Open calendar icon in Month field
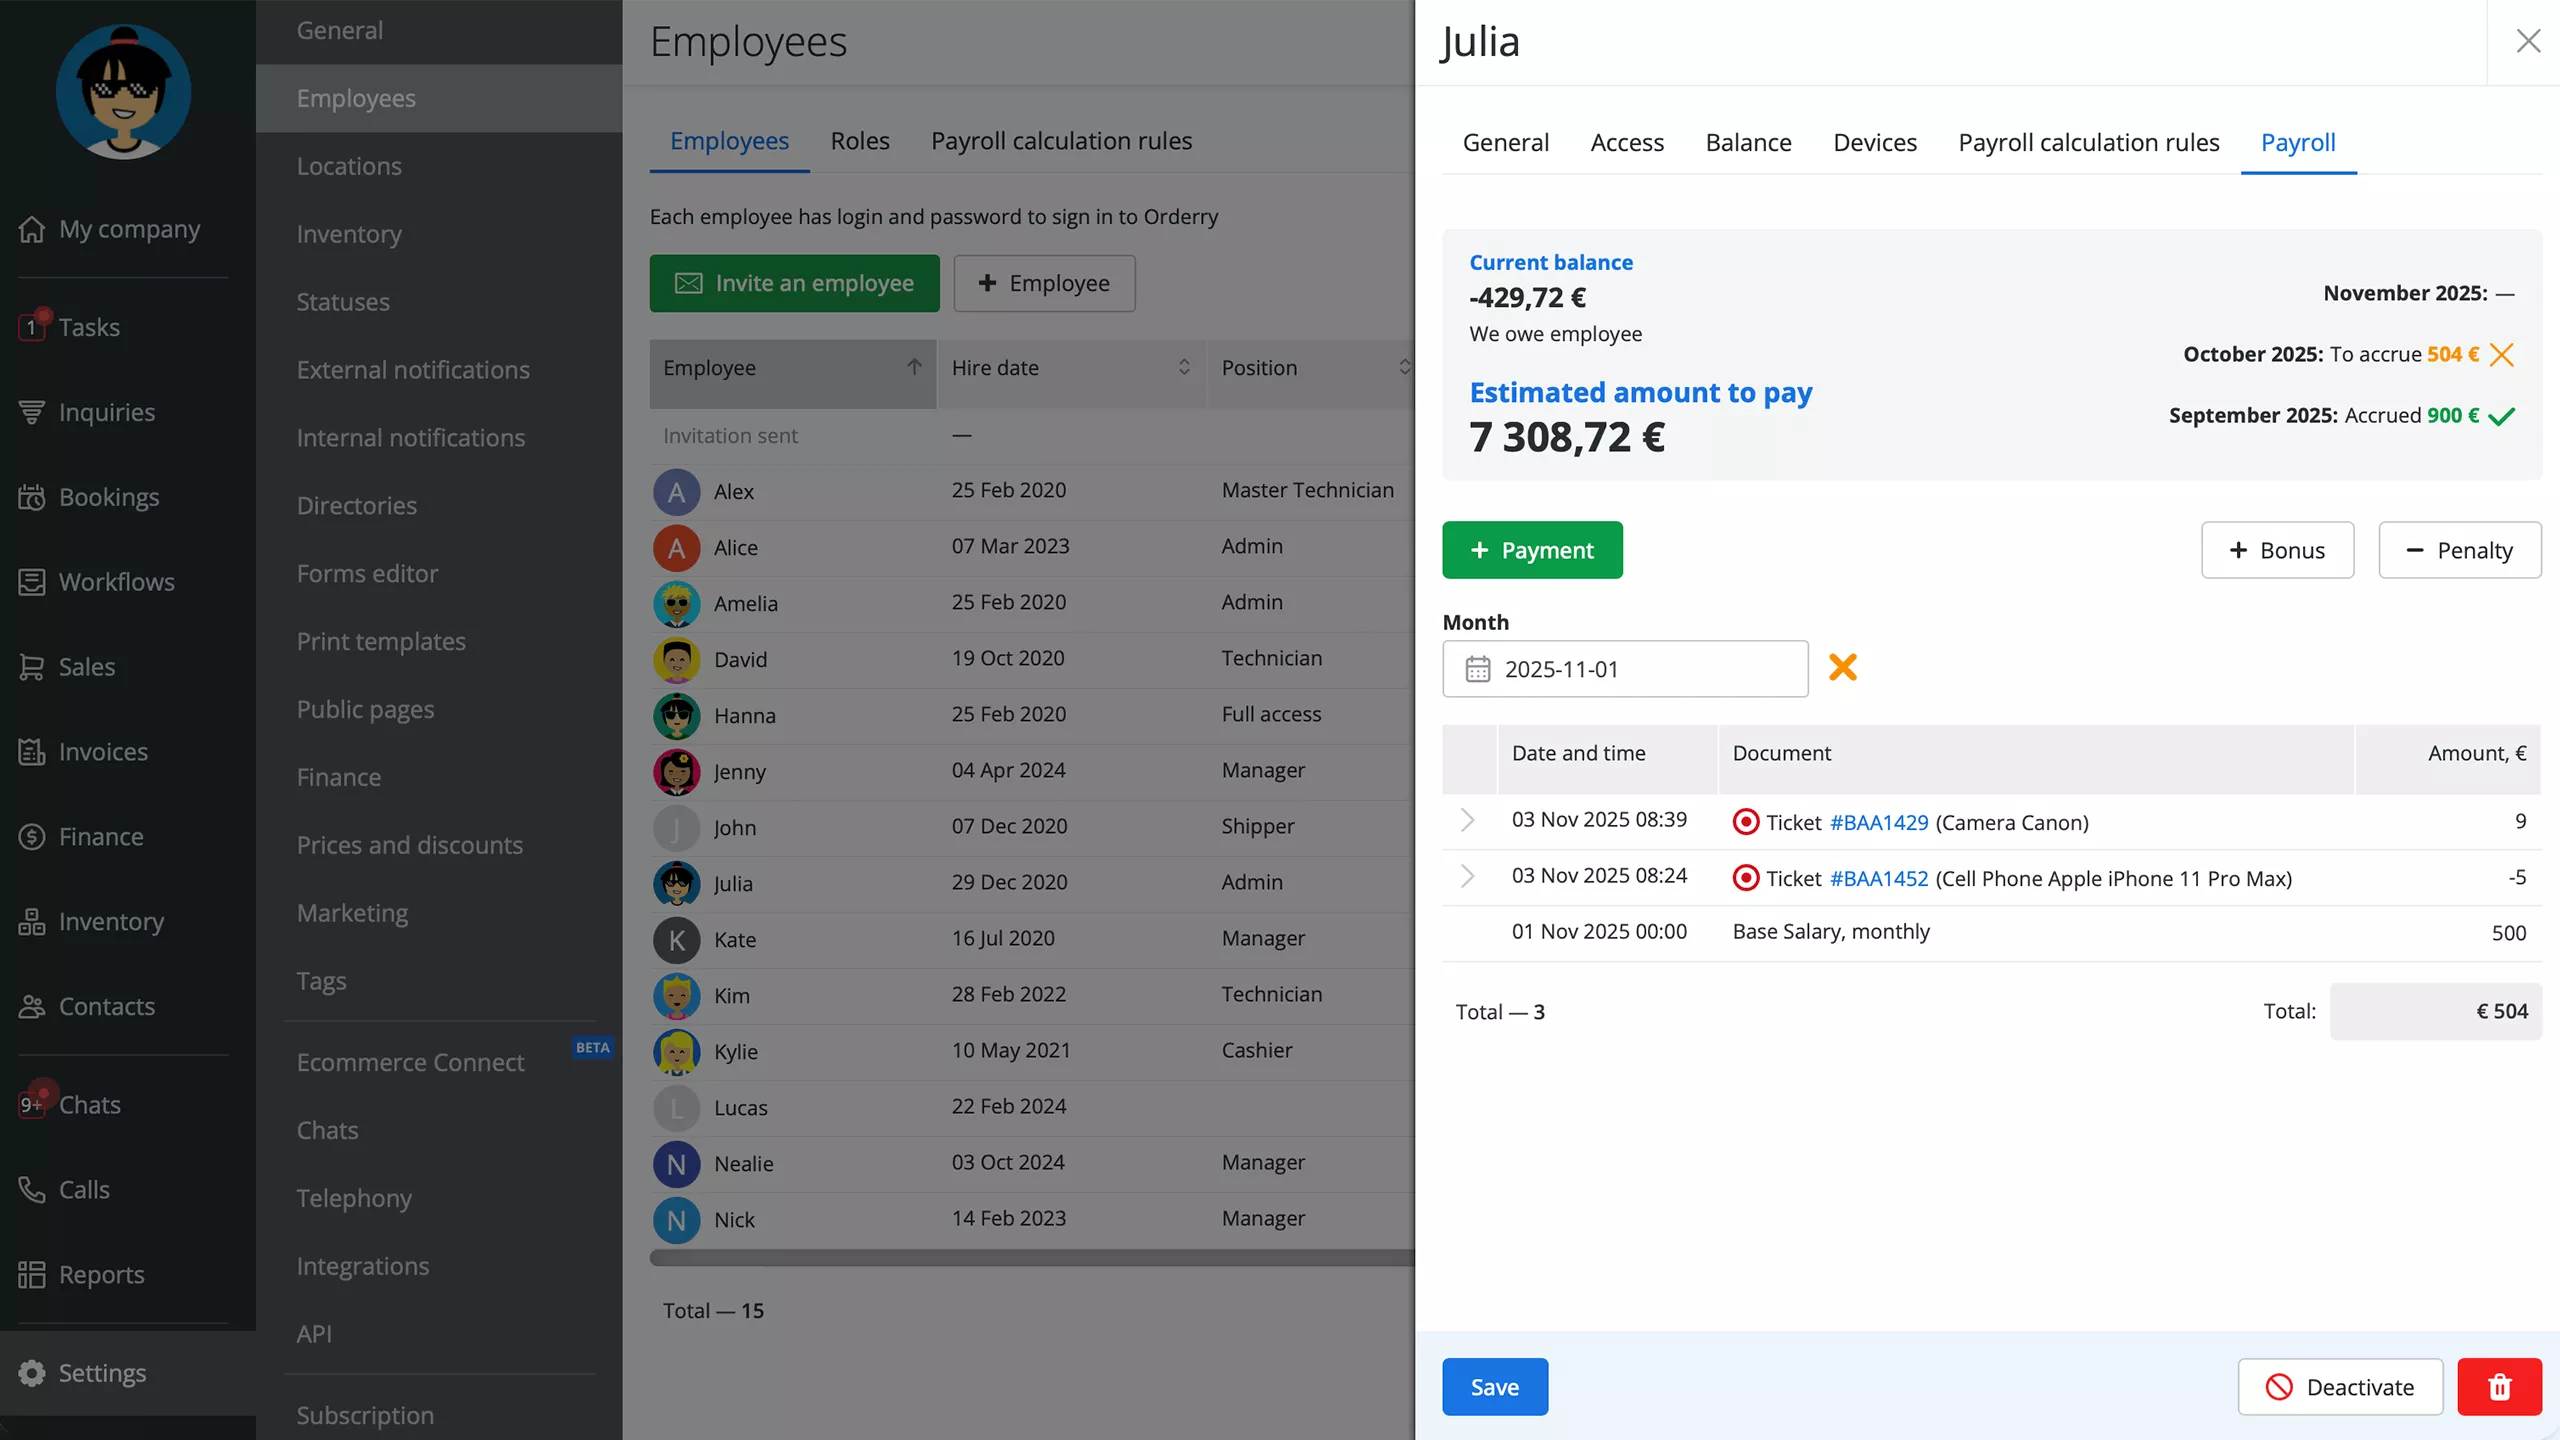The image size is (2560, 1440). (1478, 669)
